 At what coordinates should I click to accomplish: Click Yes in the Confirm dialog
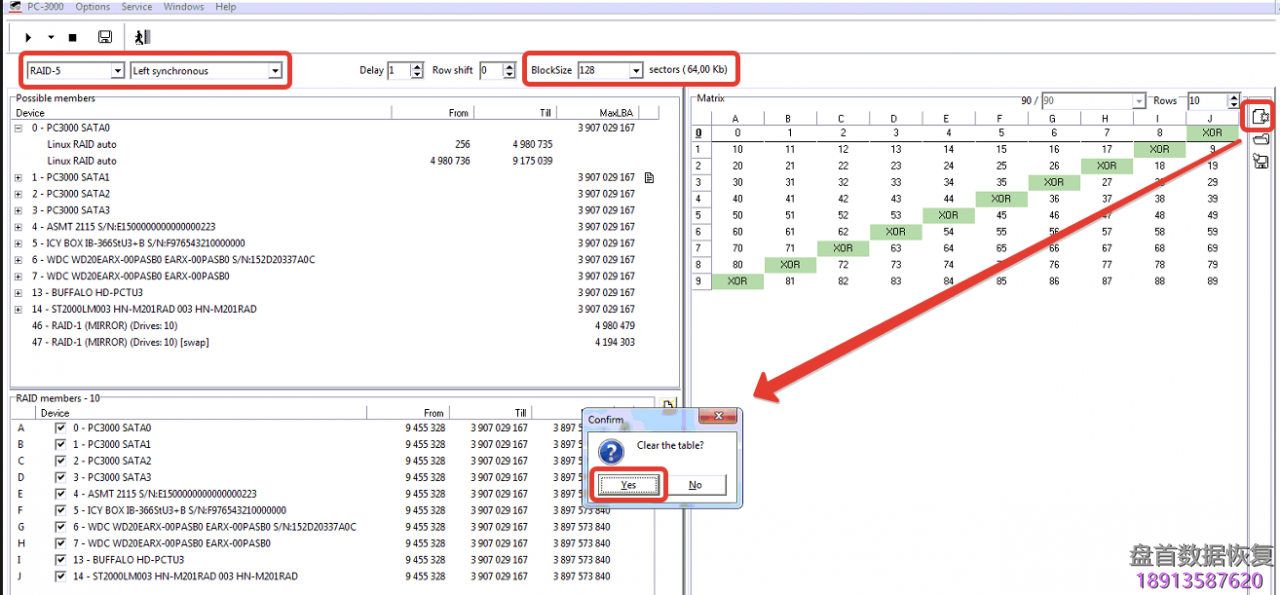click(x=627, y=485)
